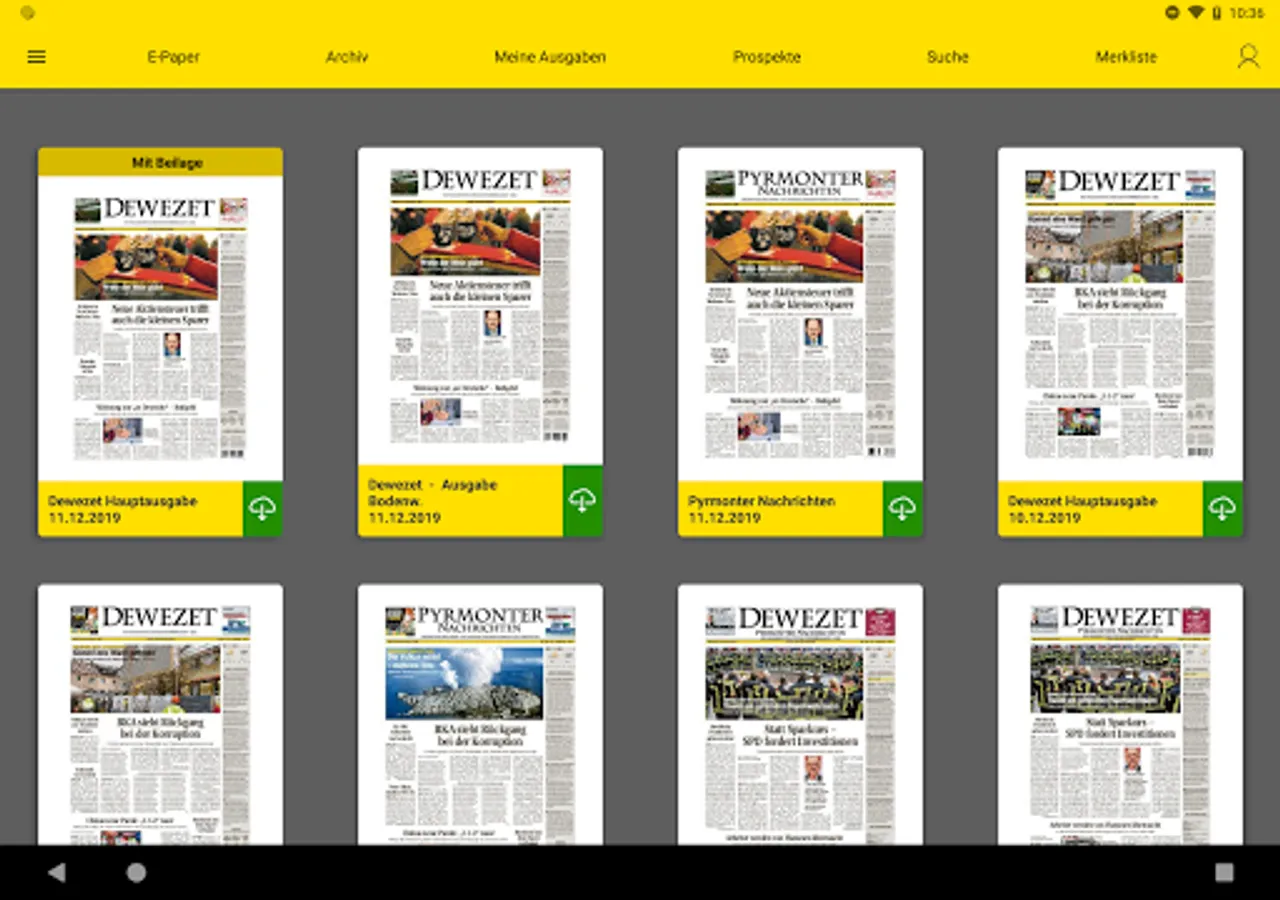Image resolution: width=1280 pixels, height=900 pixels.
Task: Open the Meine Ausgaben tab
Action: (550, 57)
